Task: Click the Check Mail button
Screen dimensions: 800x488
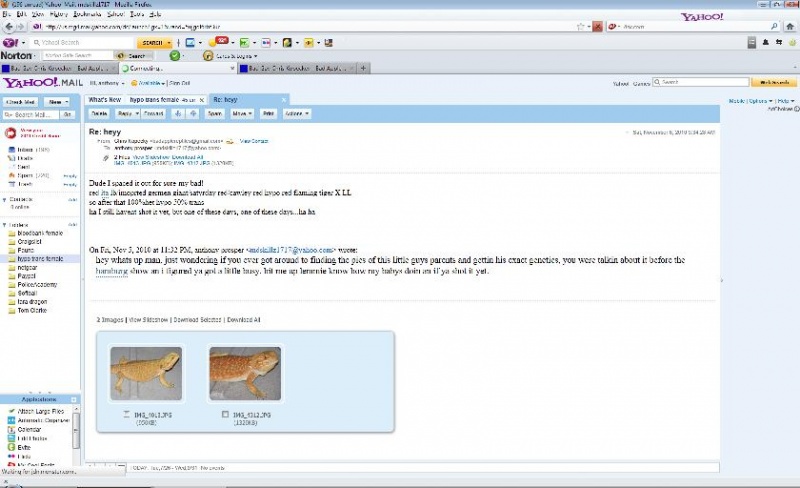Action: coord(21,102)
